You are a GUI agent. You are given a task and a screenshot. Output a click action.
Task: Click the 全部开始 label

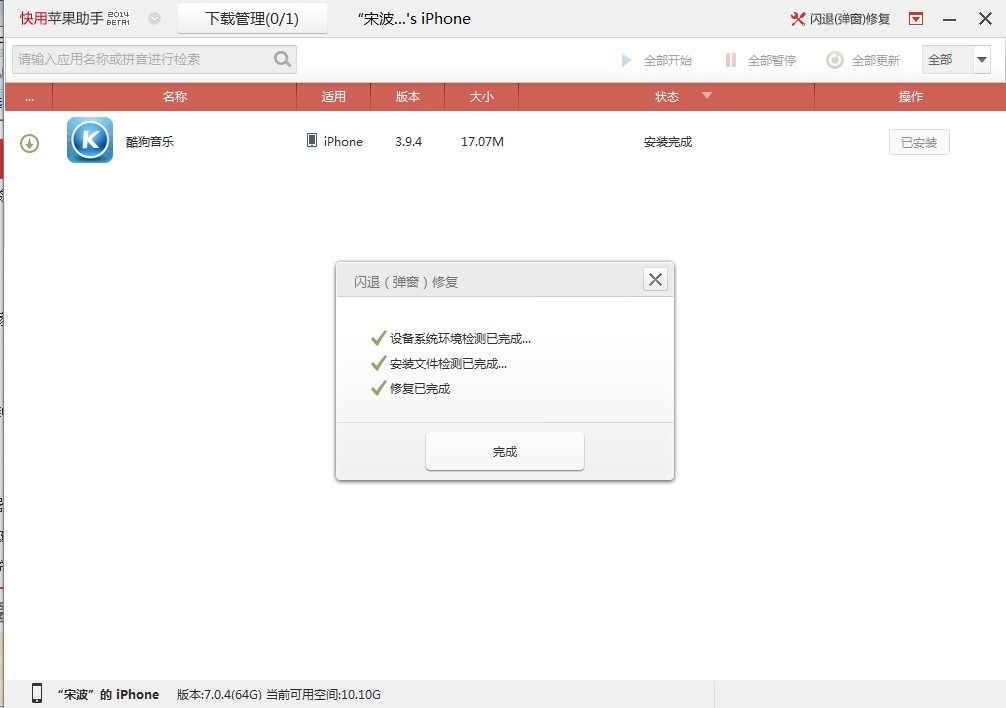point(668,60)
